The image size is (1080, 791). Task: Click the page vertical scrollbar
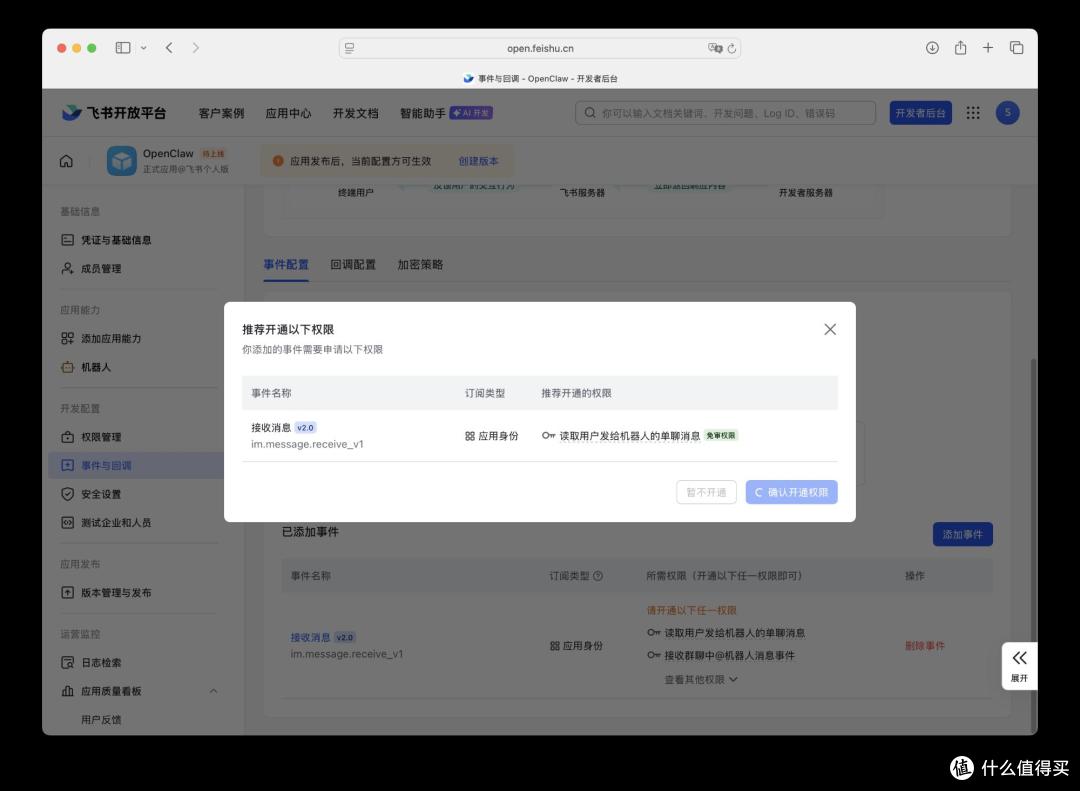1033,544
